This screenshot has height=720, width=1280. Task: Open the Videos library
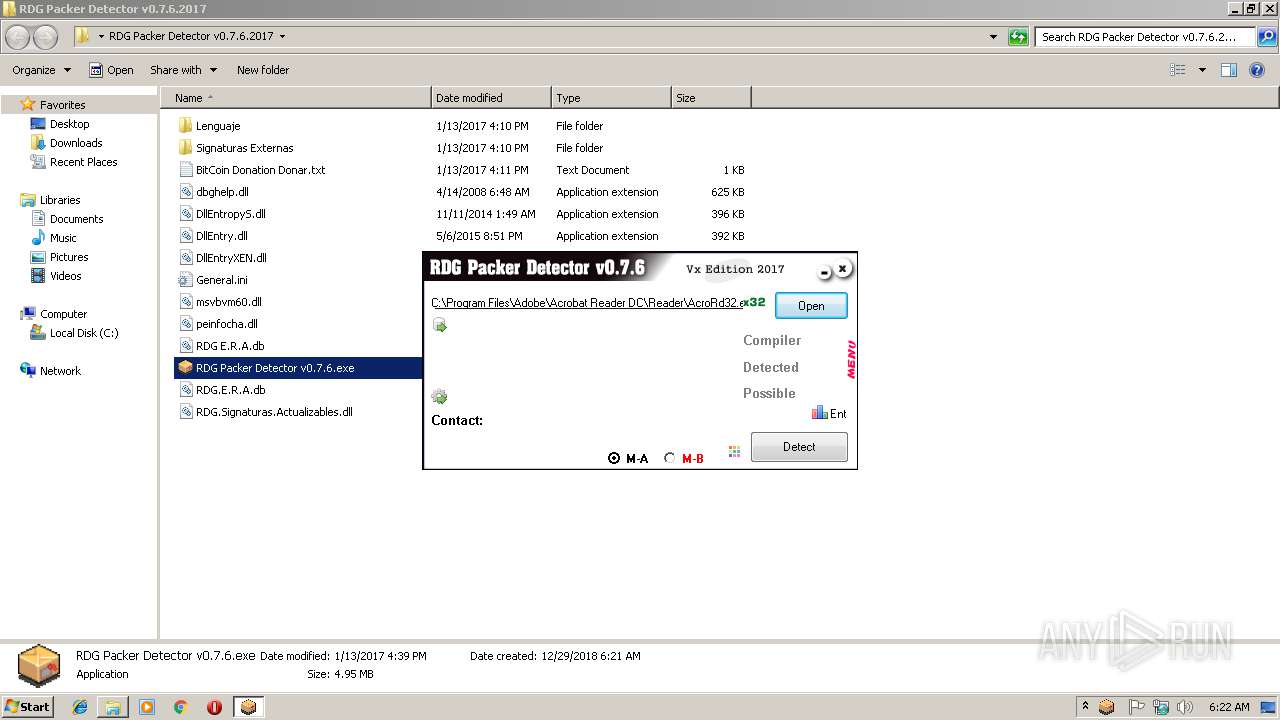(65, 276)
